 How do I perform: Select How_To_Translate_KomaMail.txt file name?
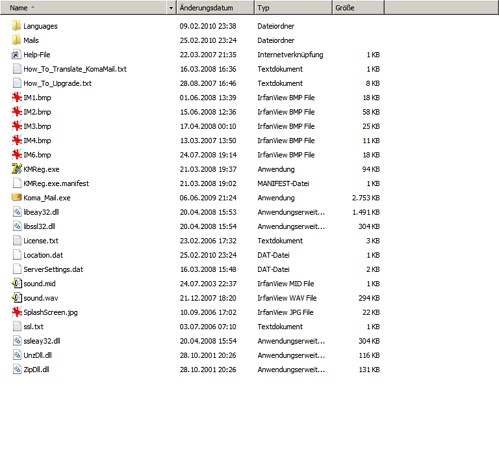pos(75,69)
